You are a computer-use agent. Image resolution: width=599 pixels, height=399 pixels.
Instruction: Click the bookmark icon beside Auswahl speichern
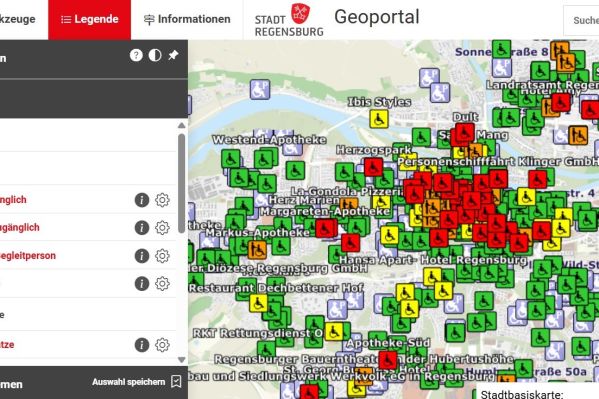coord(176,381)
